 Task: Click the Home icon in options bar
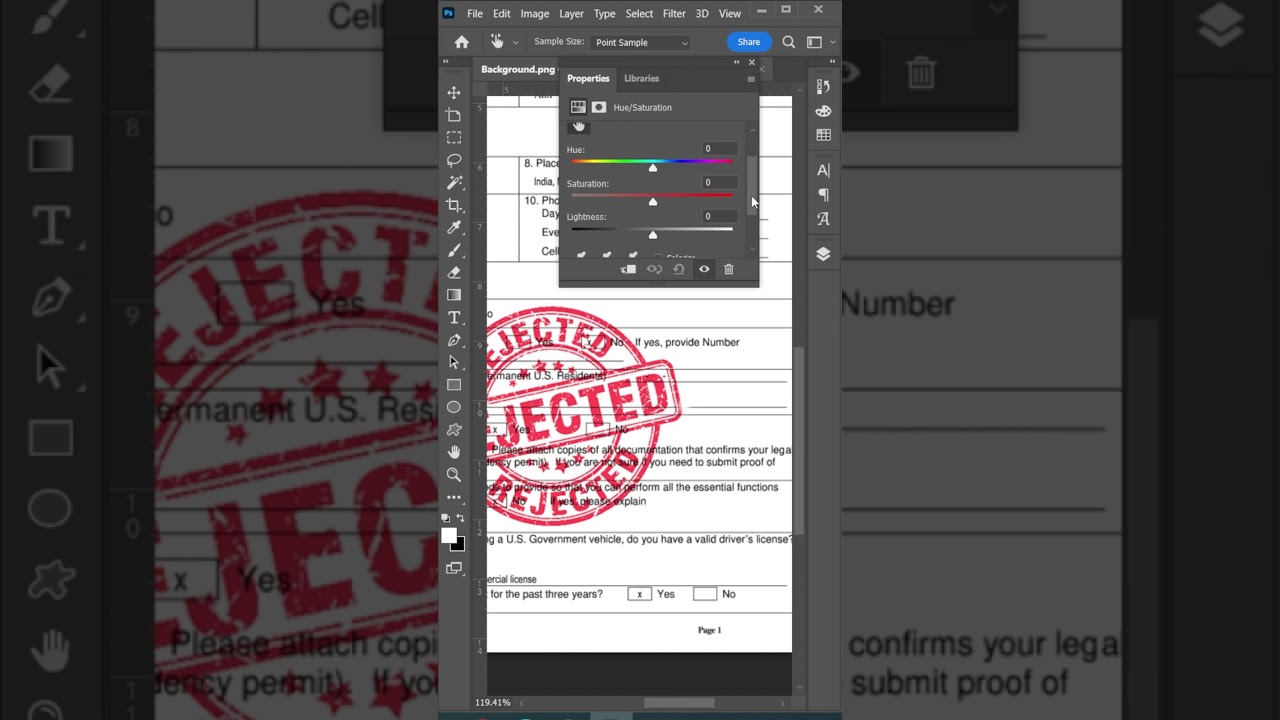462,42
